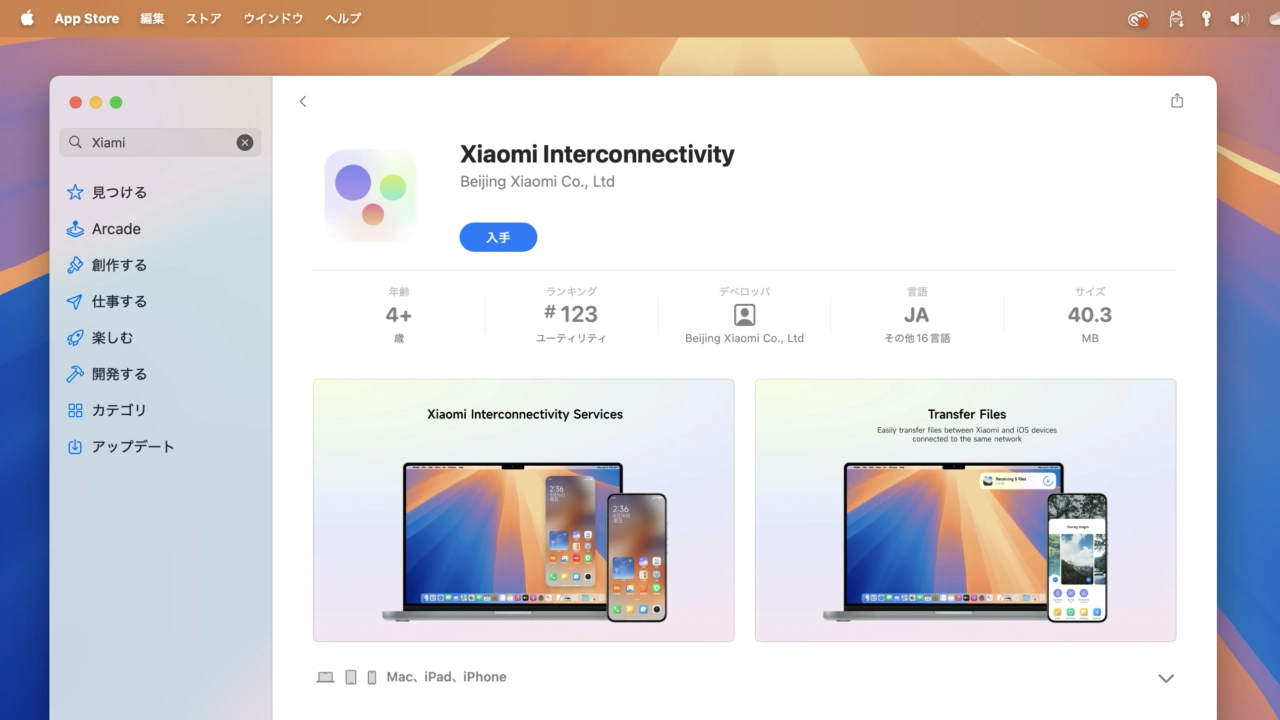The width and height of the screenshot is (1280, 720).
Task: Open the share icon at top right
Action: click(1177, 101)
